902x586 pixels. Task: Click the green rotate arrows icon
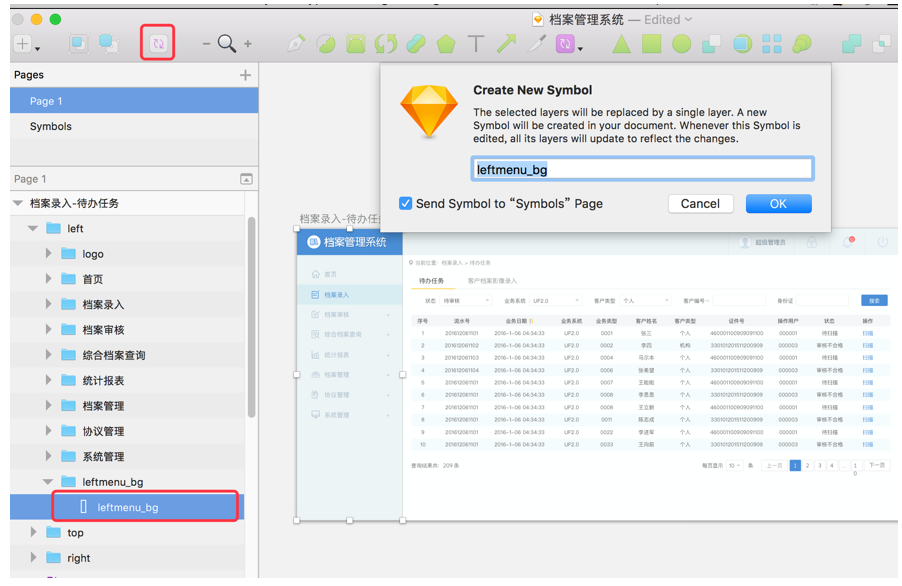click(x=385, y=44)
